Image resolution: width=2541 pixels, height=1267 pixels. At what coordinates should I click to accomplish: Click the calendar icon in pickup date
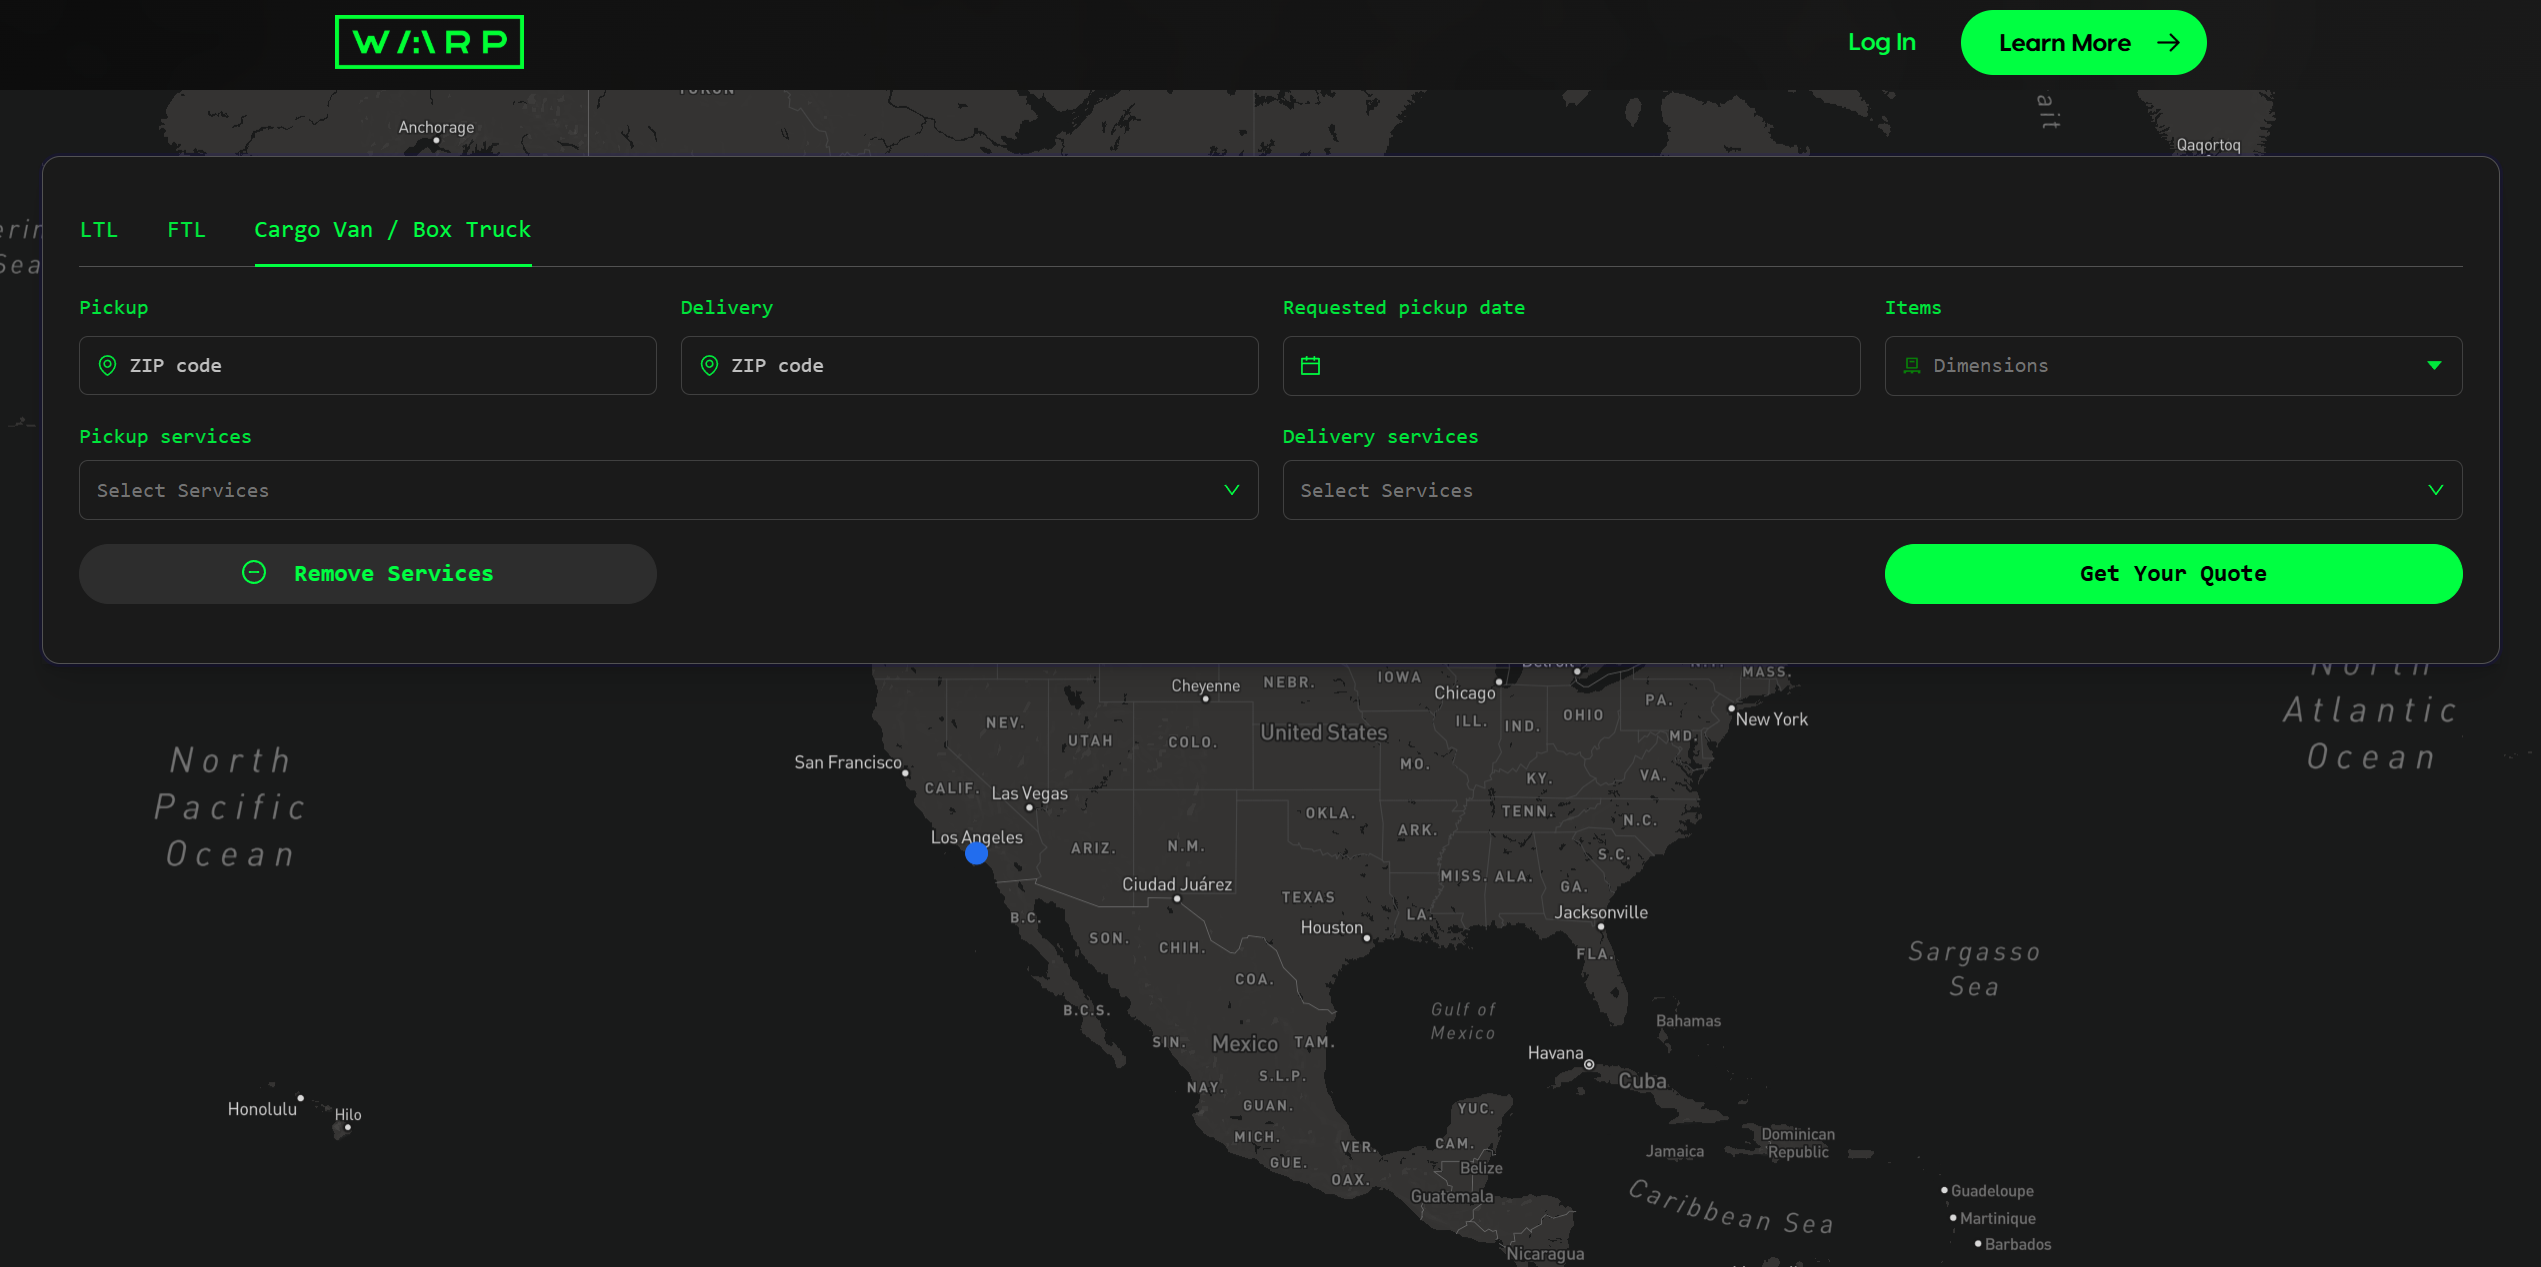(1310, 366)
